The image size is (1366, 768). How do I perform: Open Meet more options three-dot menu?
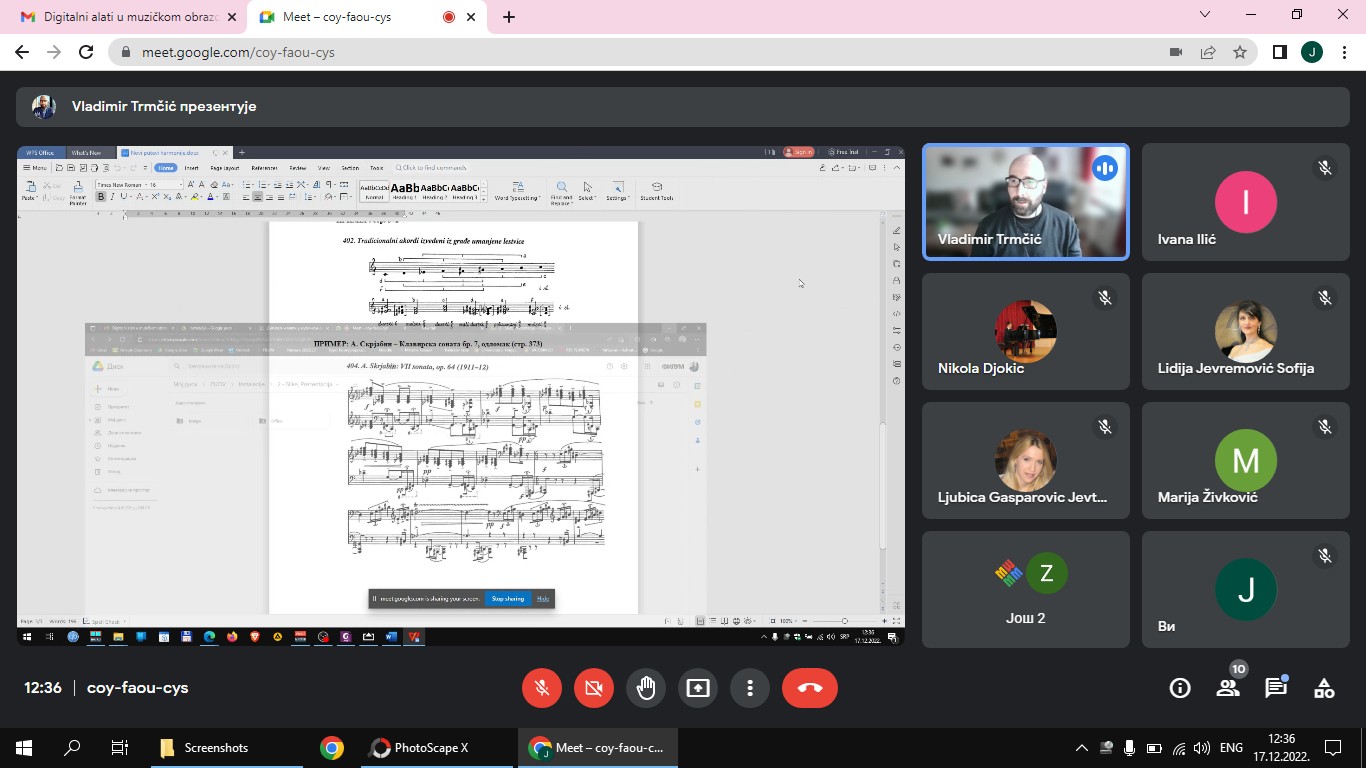[x=750, y=688]
